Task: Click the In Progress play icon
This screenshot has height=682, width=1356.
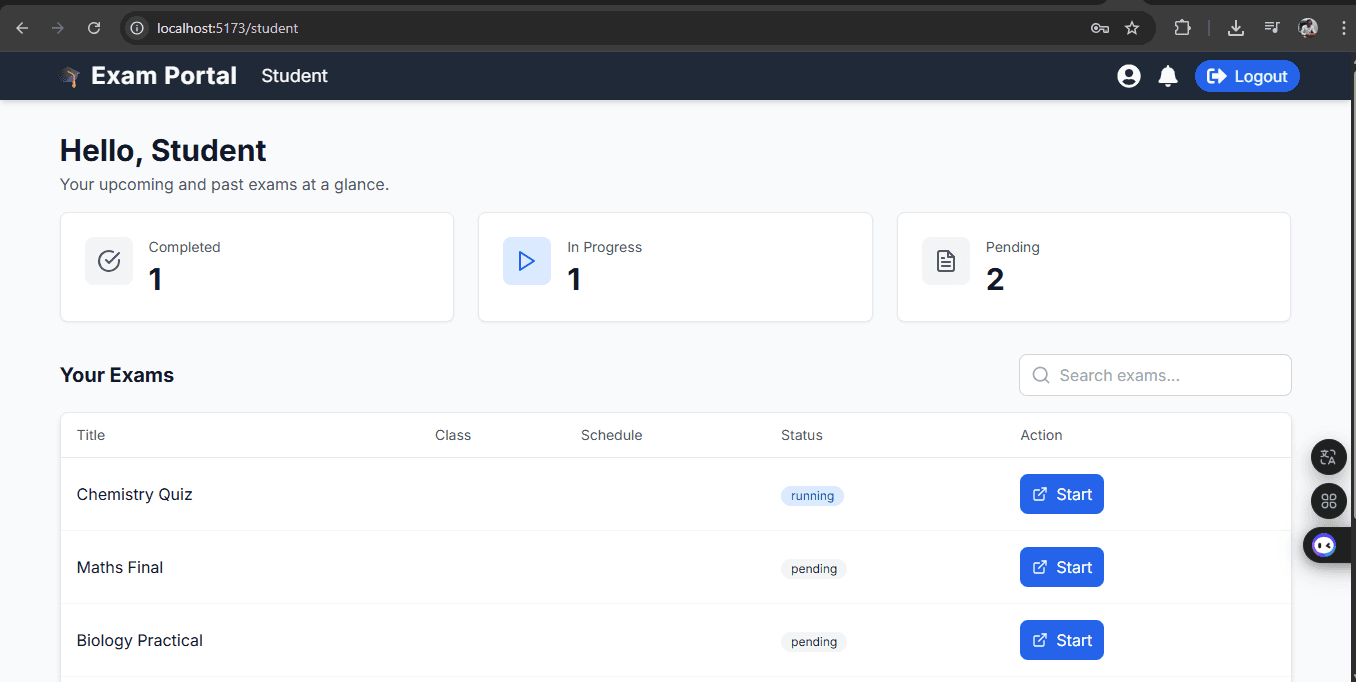Action: point(527,261)
